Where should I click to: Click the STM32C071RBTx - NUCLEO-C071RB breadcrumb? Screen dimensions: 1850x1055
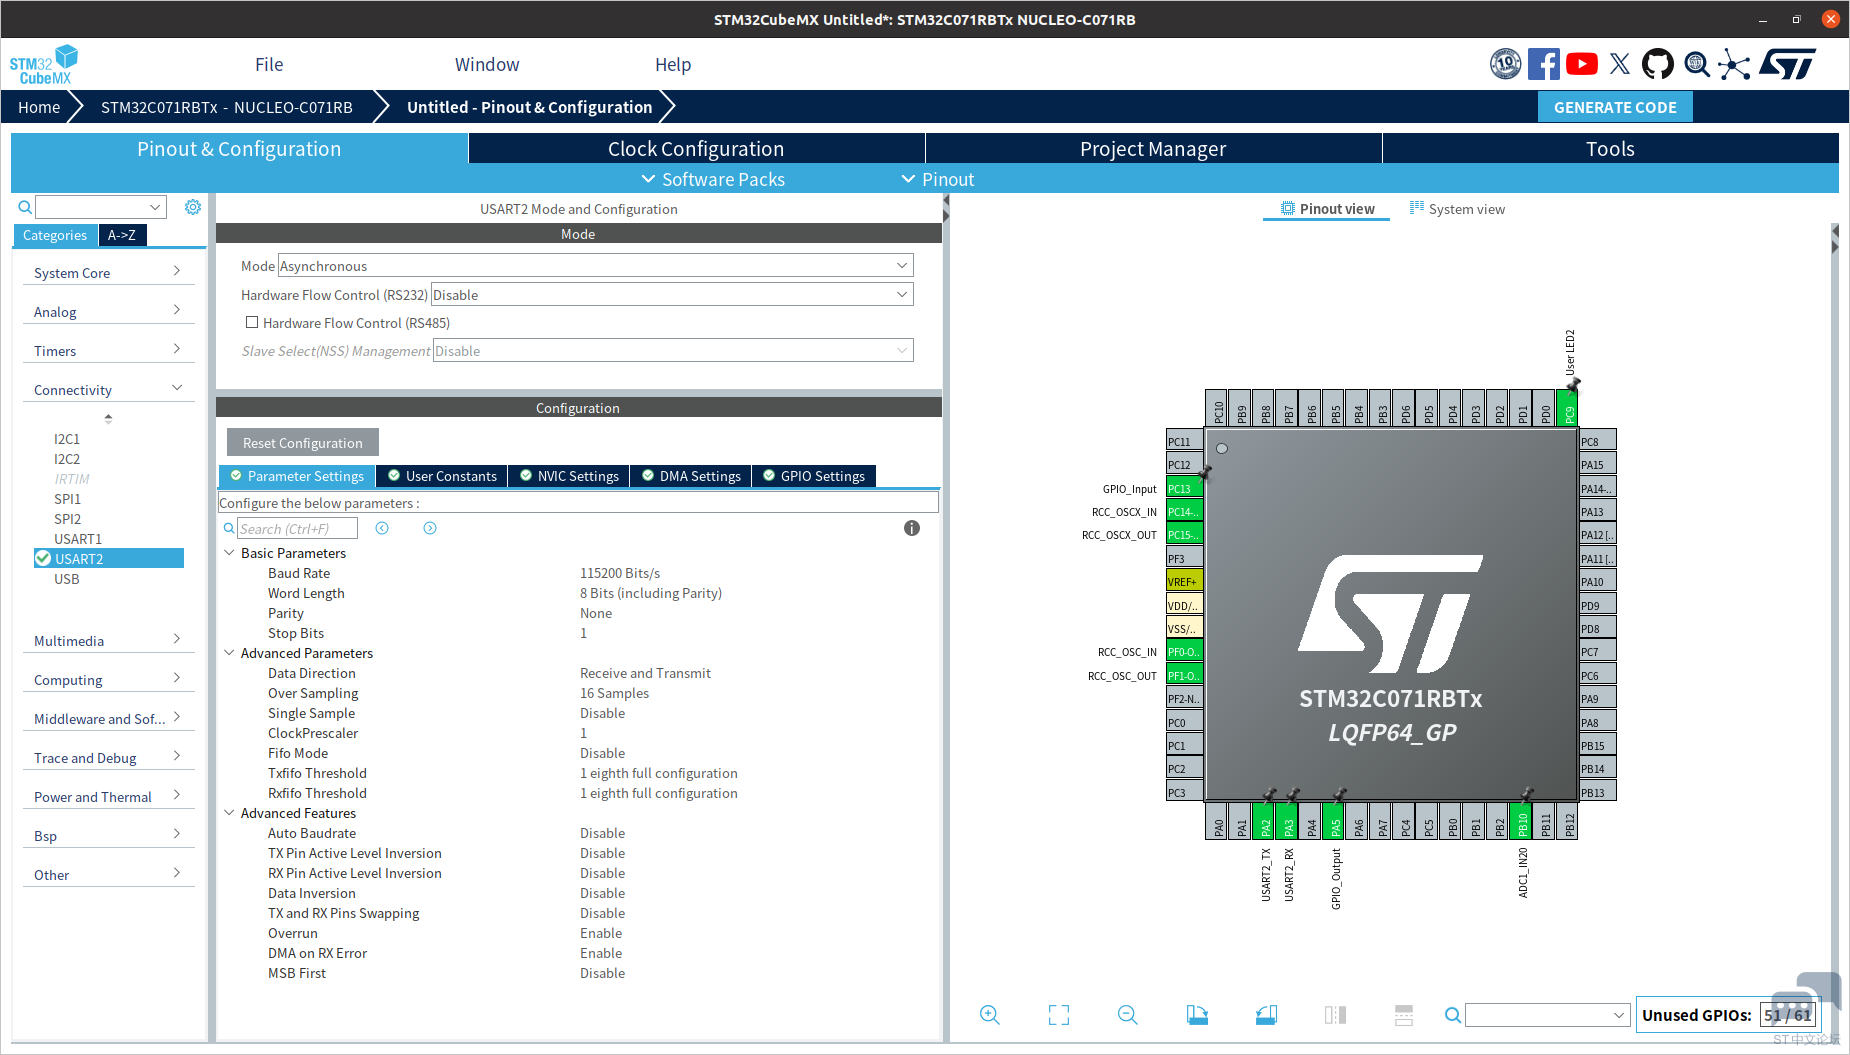(x=227, y=107)
